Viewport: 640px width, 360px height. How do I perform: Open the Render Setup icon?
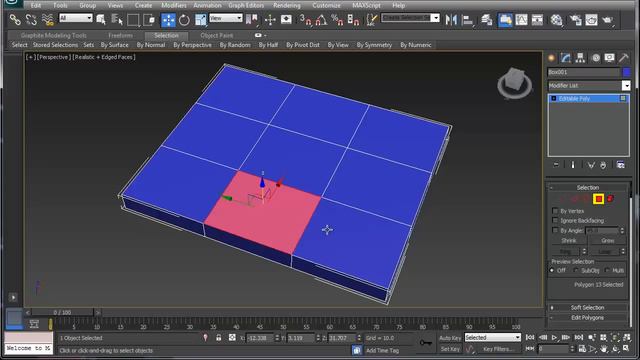tap(576, 20)
